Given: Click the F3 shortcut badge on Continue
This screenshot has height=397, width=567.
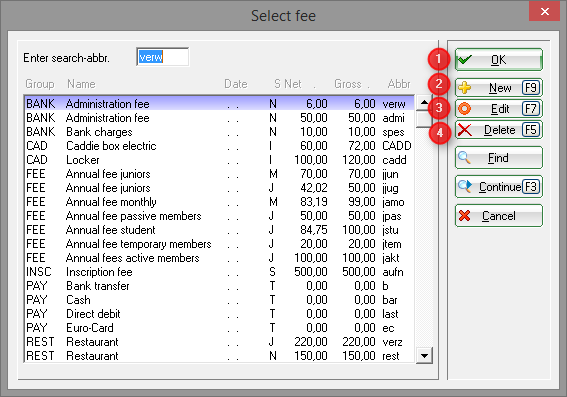Looking at the screenshot, I should (531, 187).
